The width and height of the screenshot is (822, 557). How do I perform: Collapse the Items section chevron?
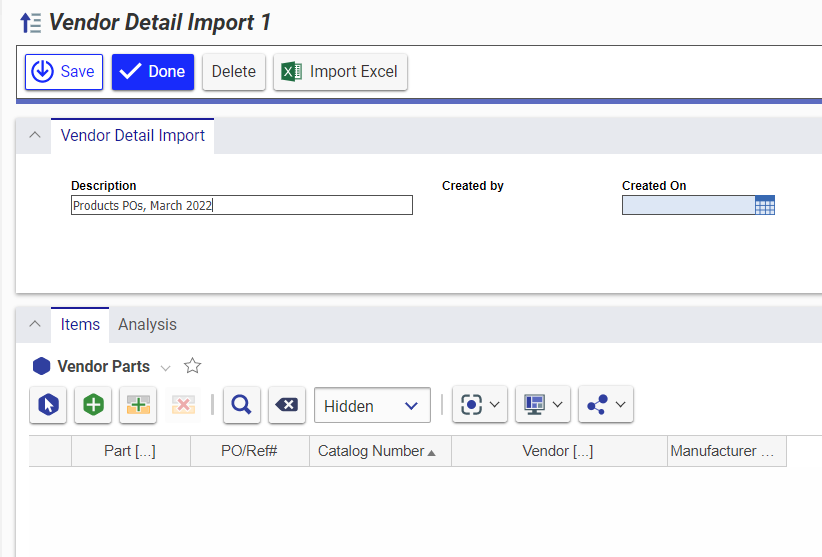click(x=35, y=324)
